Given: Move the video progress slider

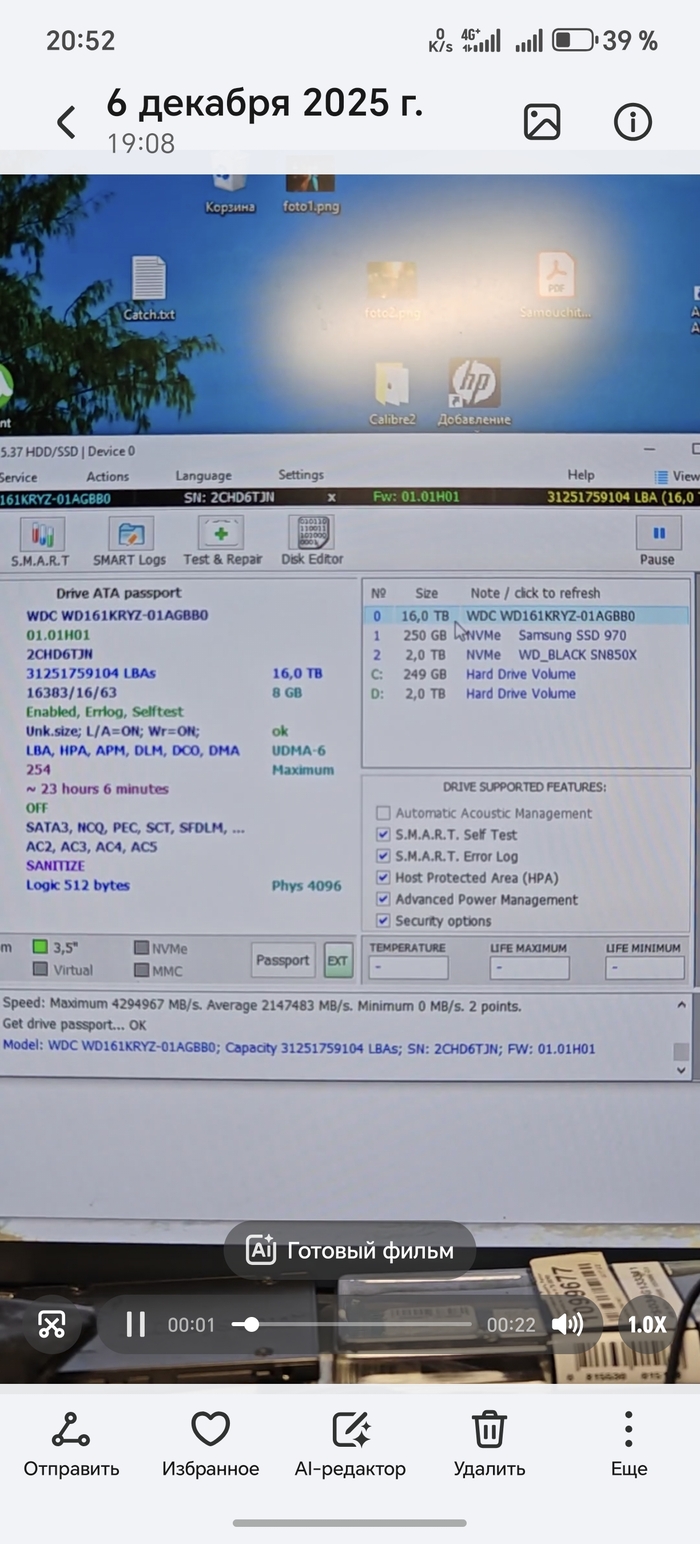Looking at the screenshot, I should 252,1324.
